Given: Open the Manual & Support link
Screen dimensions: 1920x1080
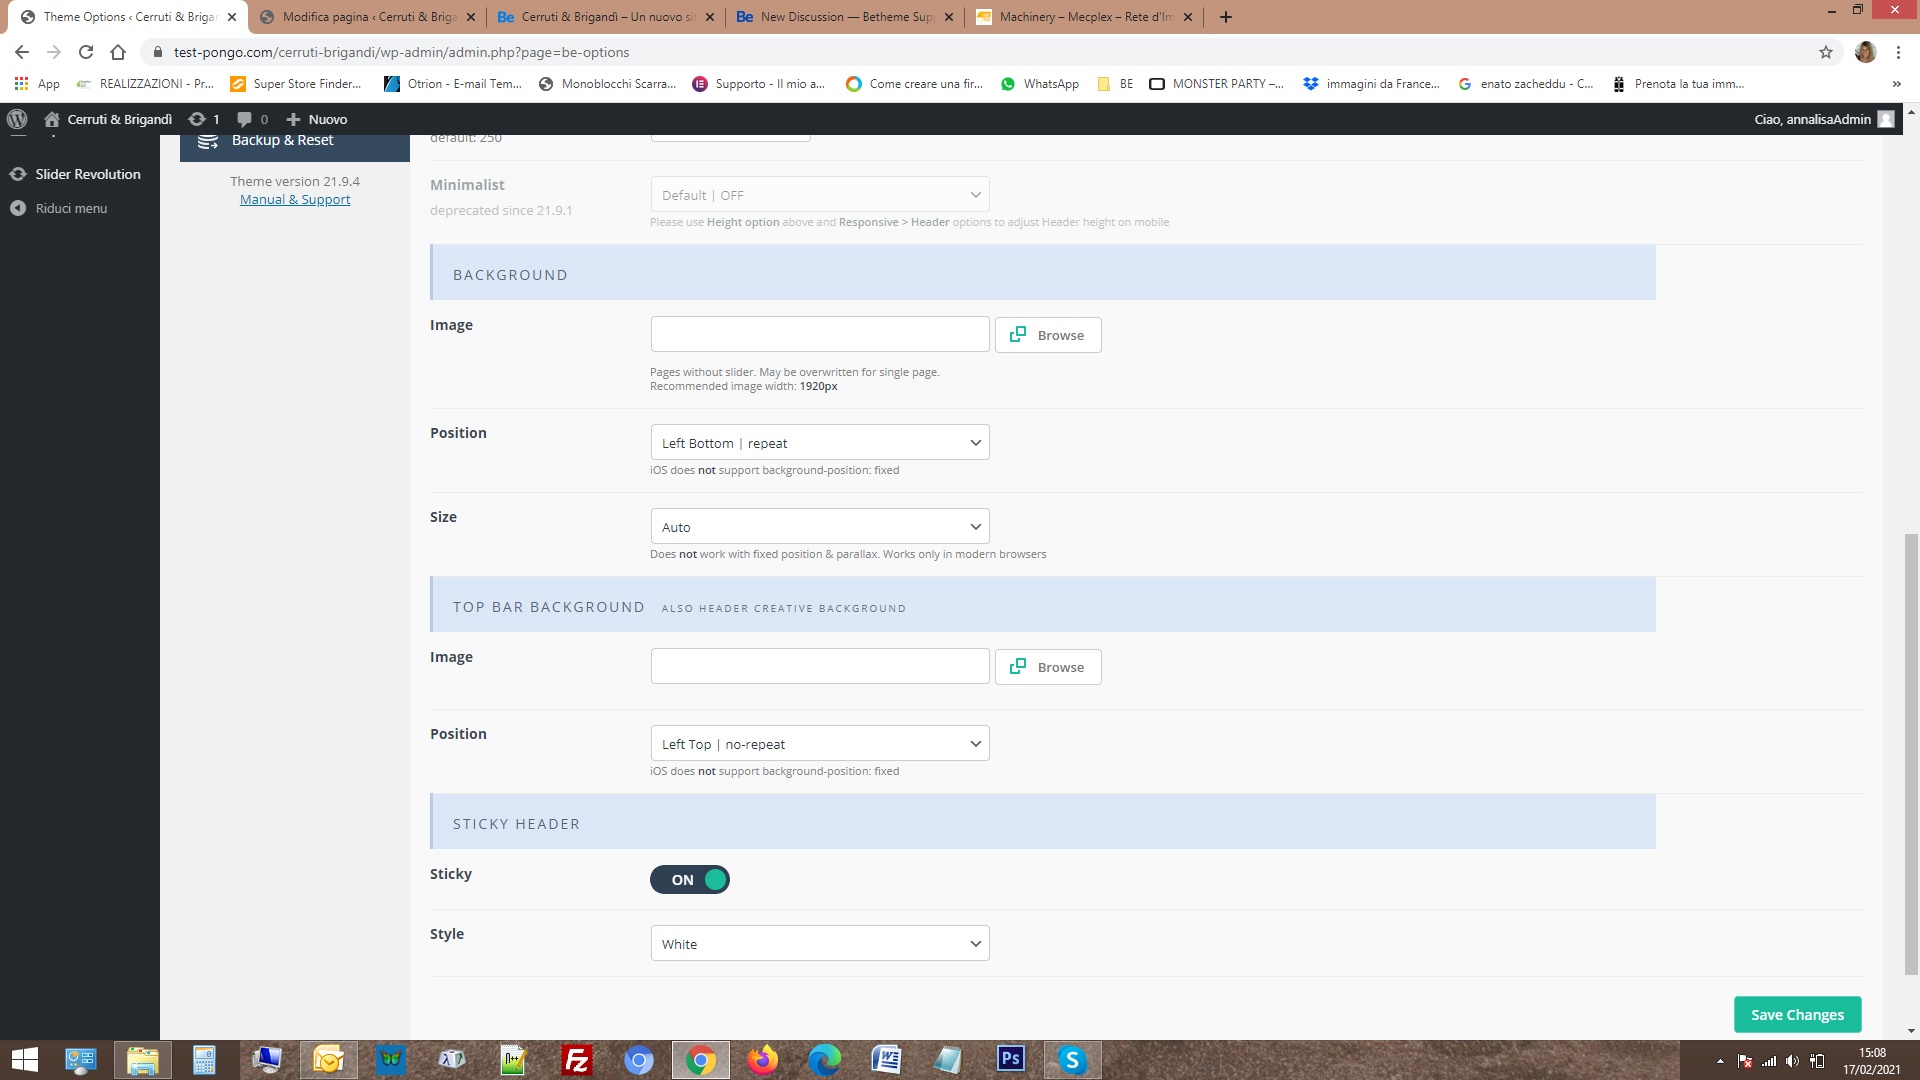Looking at the screenshot, I should coord(295,199).
